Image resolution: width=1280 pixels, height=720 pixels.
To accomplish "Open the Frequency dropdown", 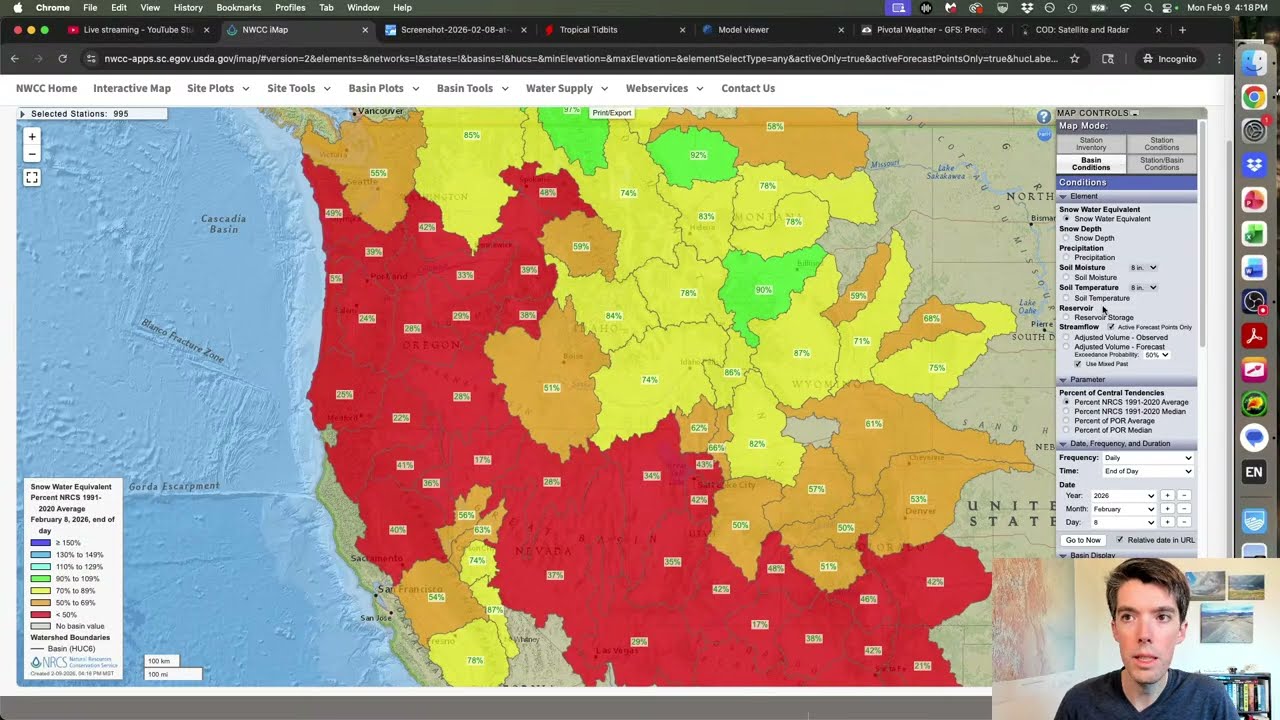I will pyautogui.click(x=1148, y=458).
